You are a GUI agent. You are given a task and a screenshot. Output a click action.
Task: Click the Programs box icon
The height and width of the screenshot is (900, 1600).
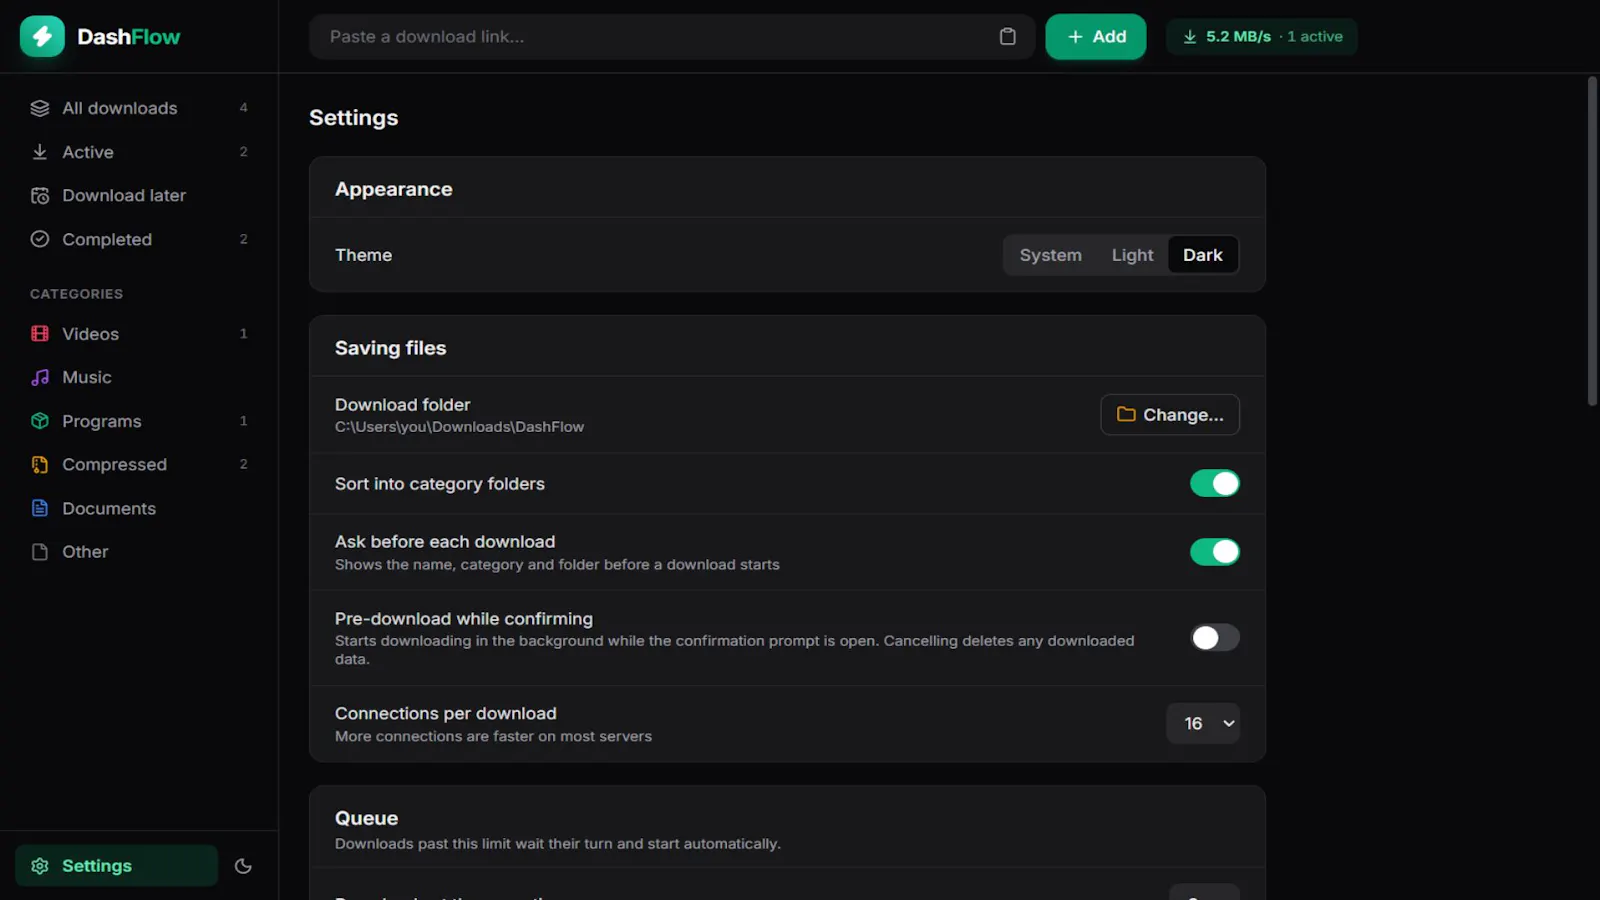tap(40, 421)
